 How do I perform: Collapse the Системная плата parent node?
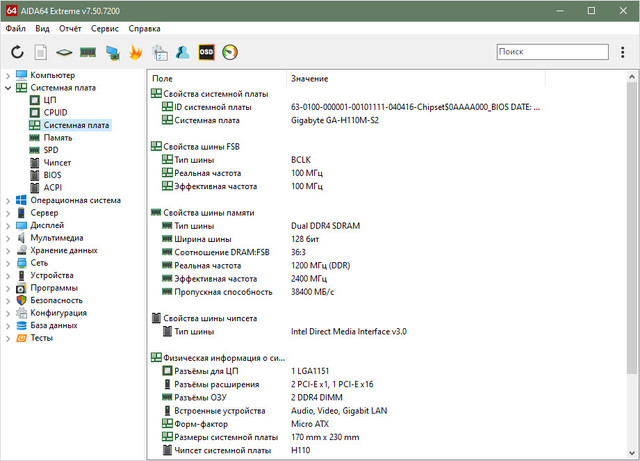8,88
